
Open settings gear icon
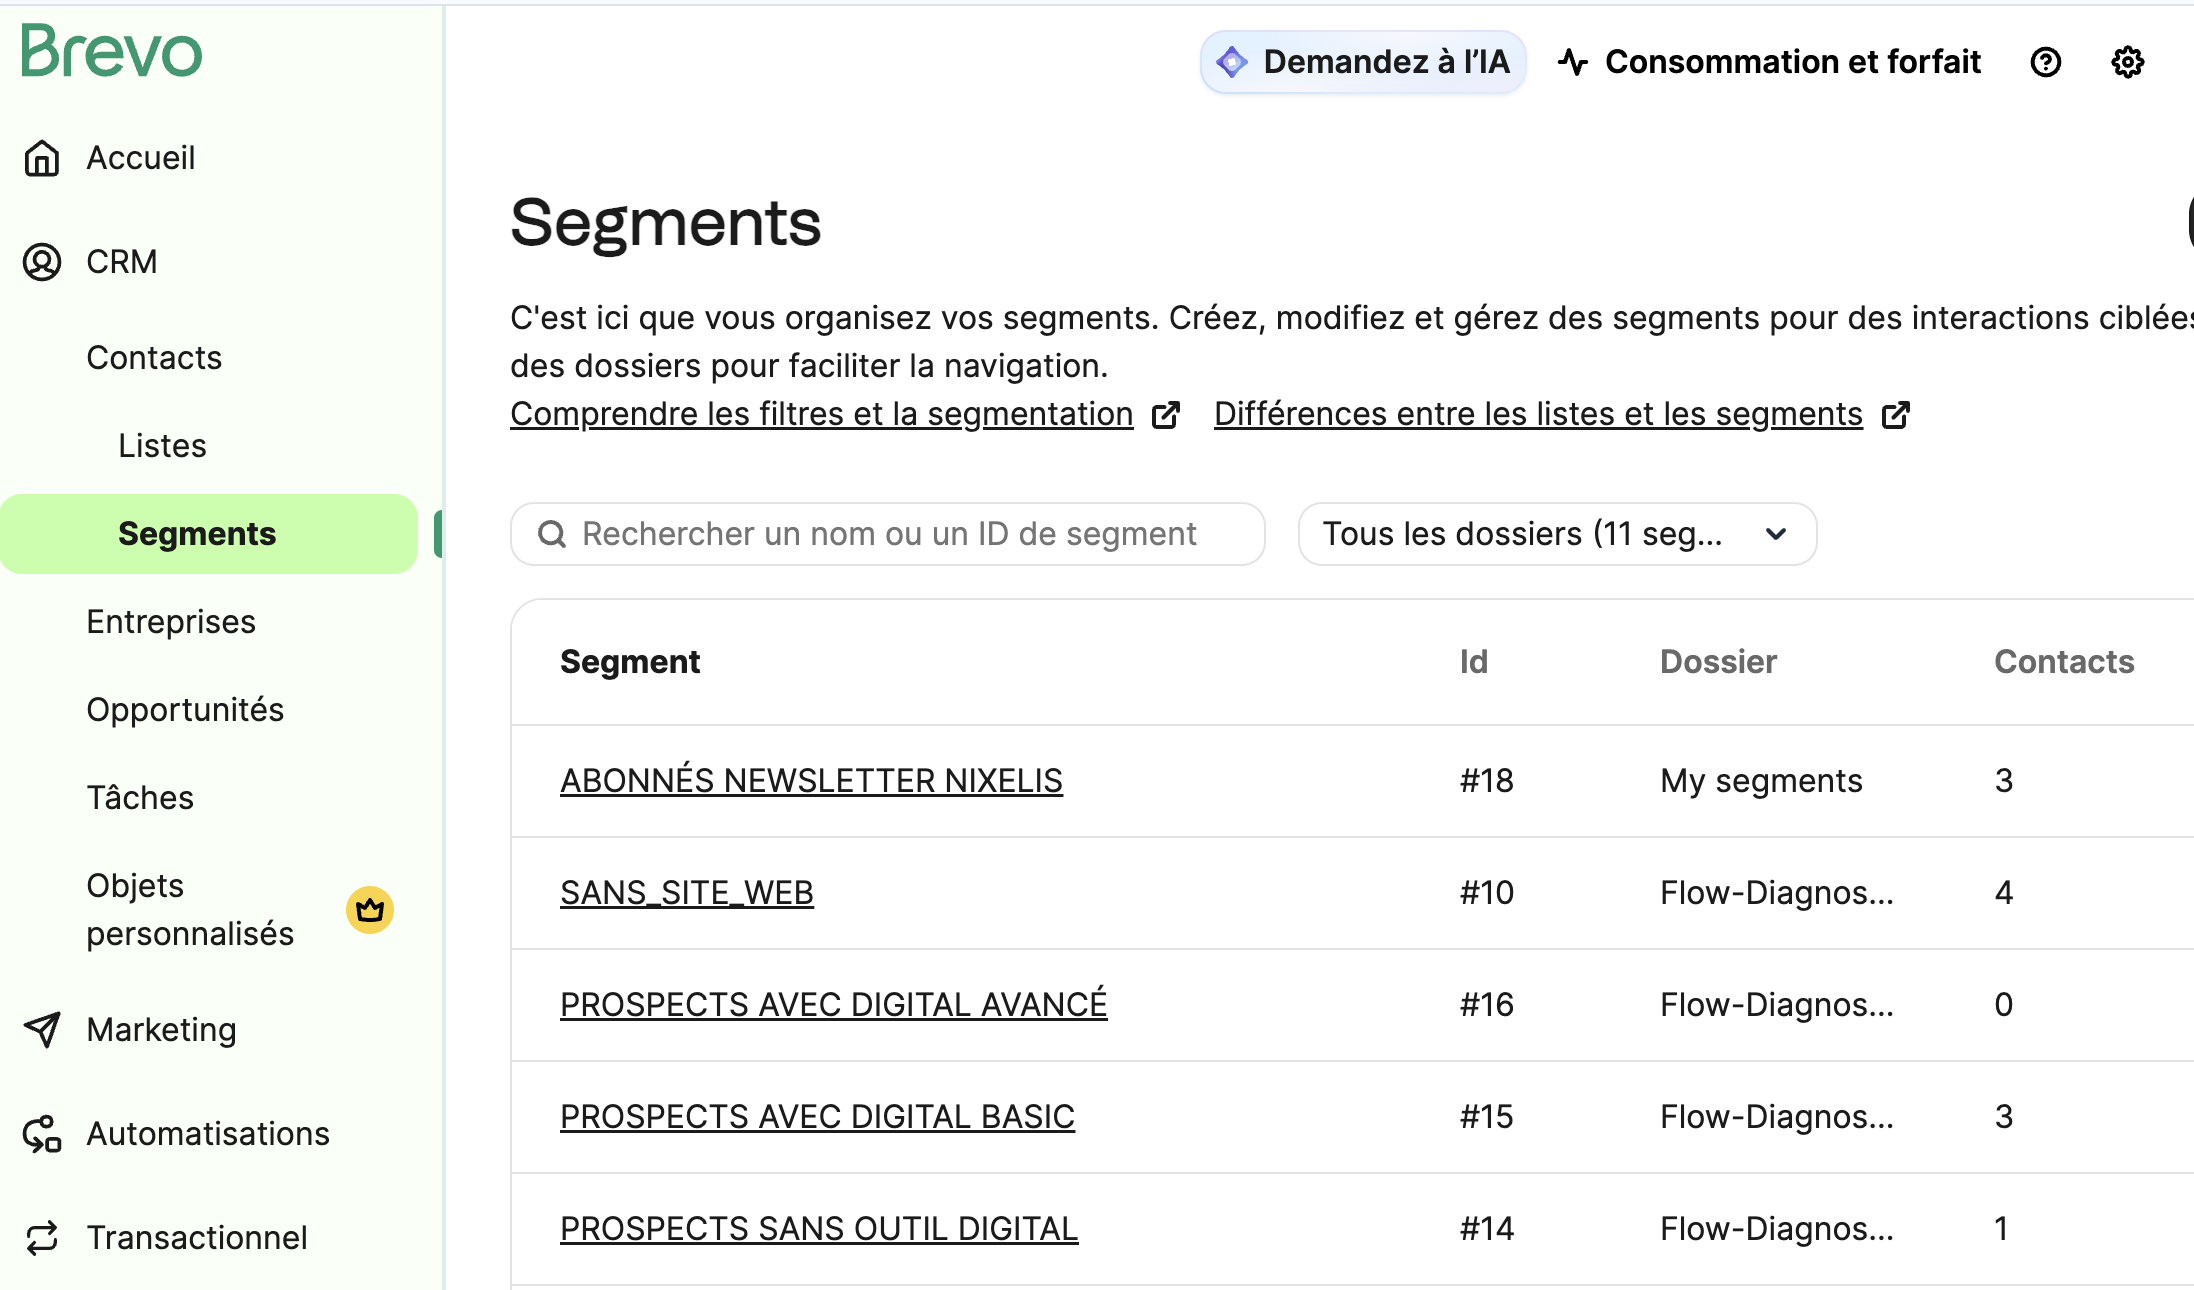tap(2127, 62)
